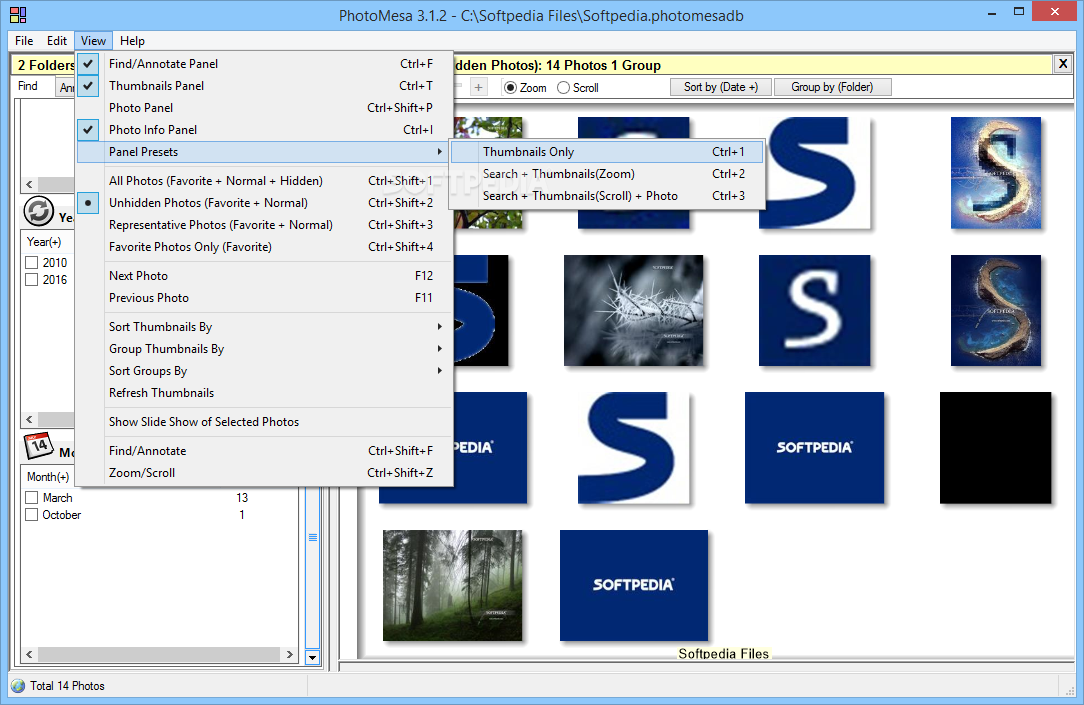Viewport: 1084px width, 705px height.
Task: Click the frosted thorn branch thumbnail
Action: [x=633, y=310]
